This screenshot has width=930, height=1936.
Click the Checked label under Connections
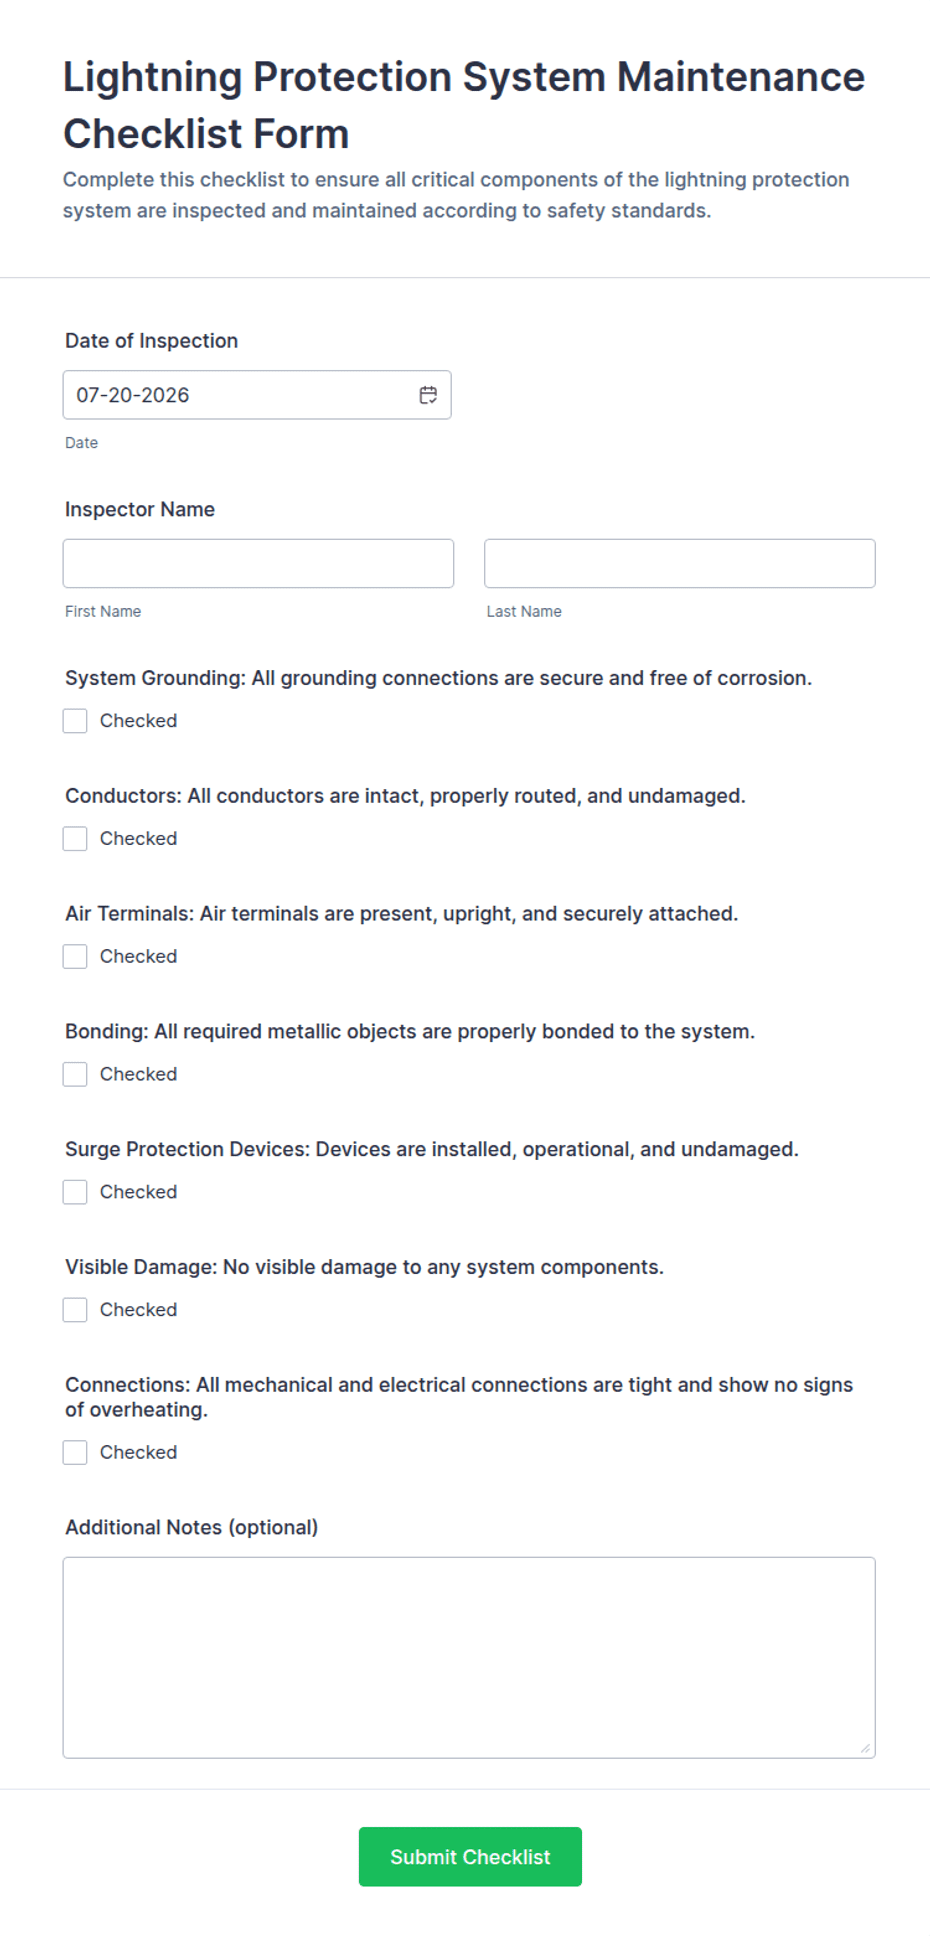138,1453
